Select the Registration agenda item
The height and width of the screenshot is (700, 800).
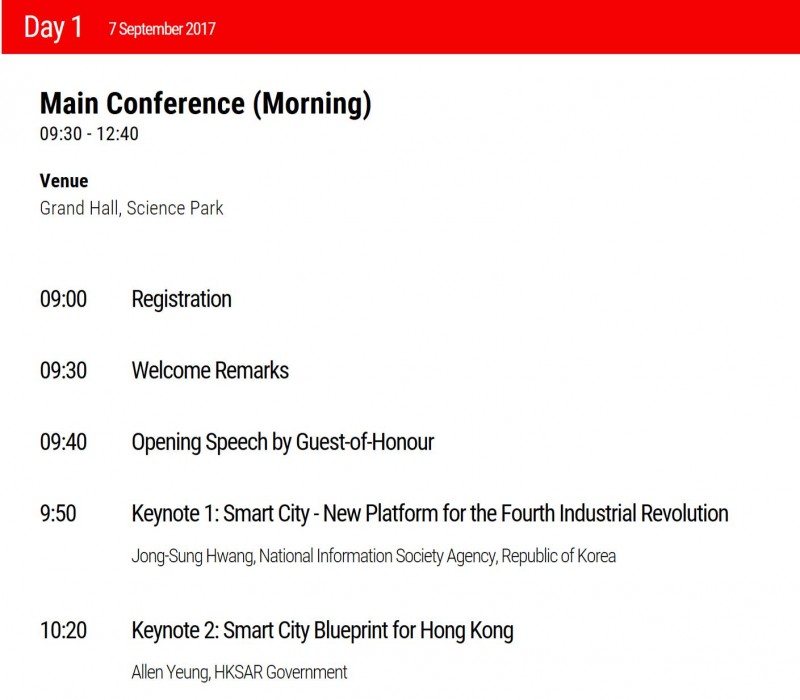(181, 299)
